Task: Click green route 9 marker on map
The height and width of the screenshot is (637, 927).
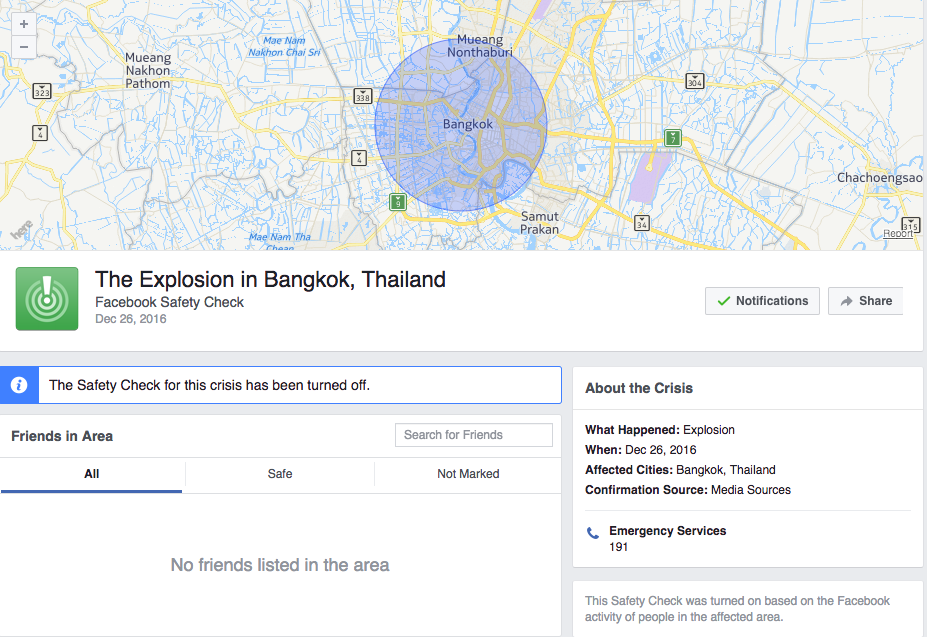Action: pos(398,202)
